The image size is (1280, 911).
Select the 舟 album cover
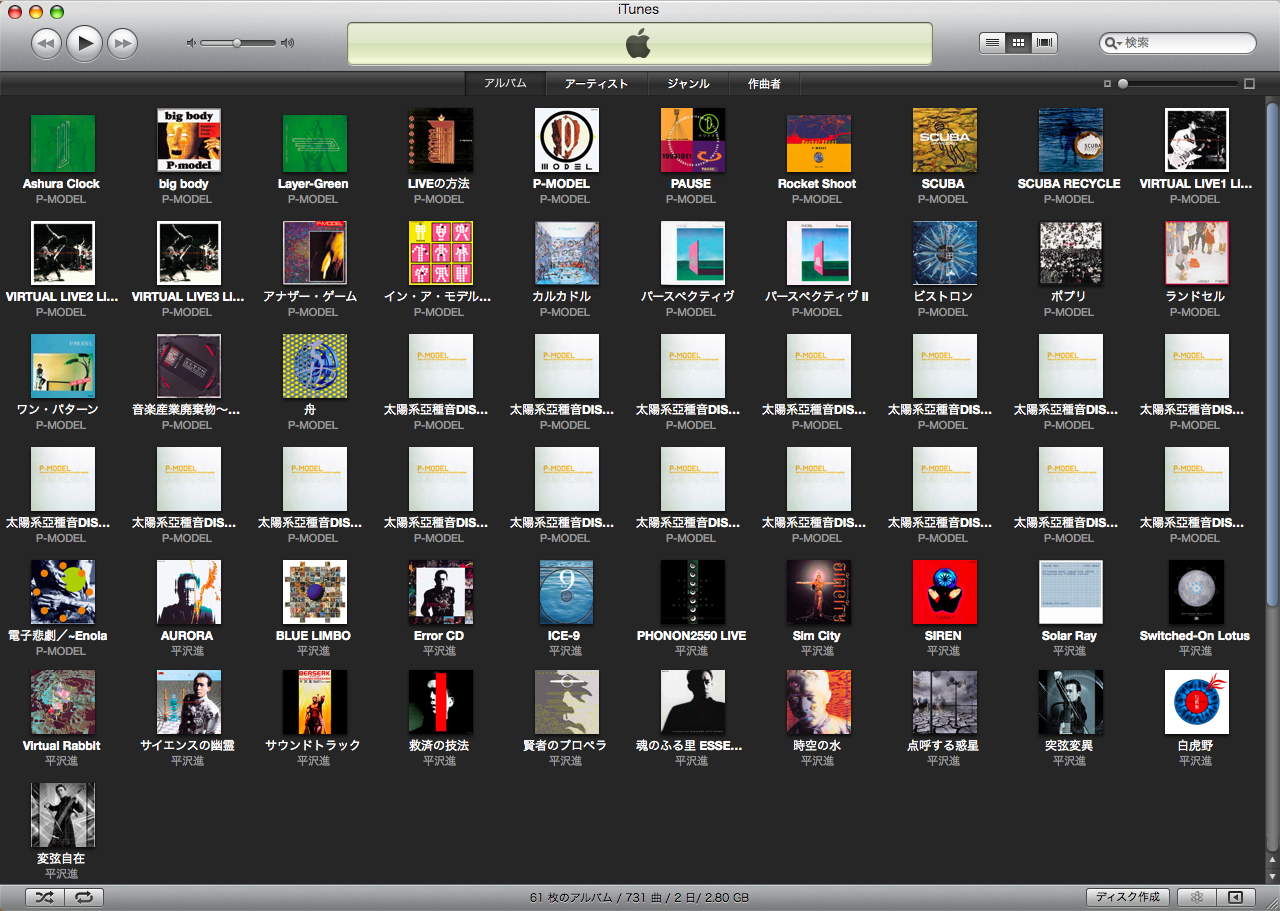[315, 366]
